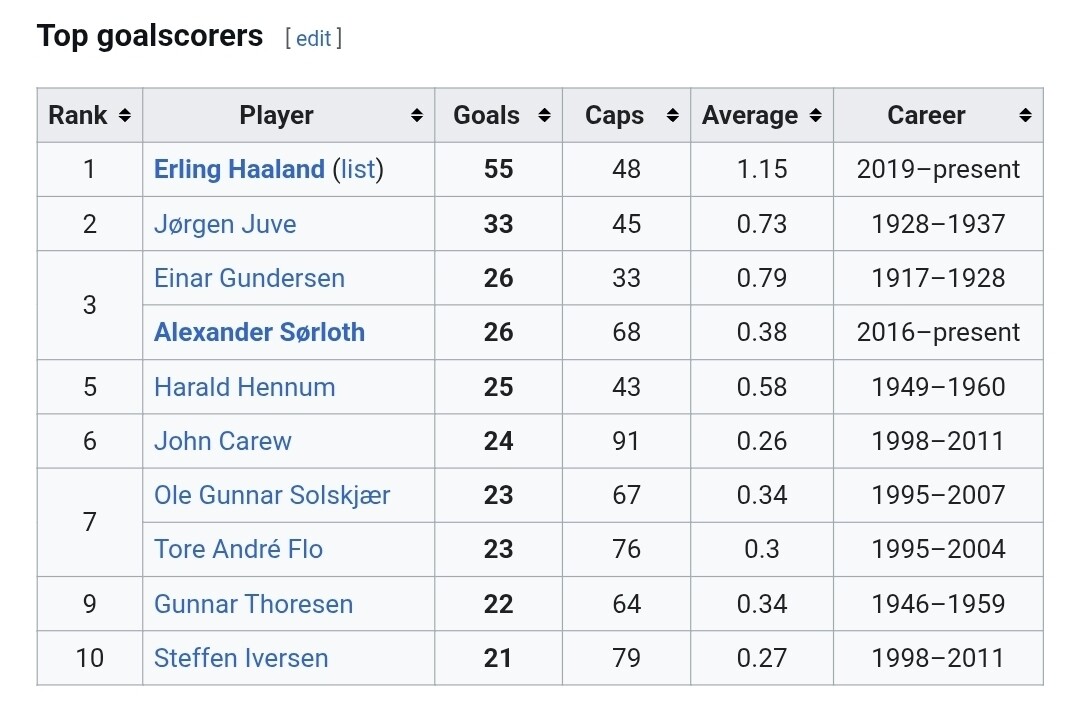Screen dimensions: 1080x708
Task: Click the Caps column sort icon
Action: click(x=673, y=116)
